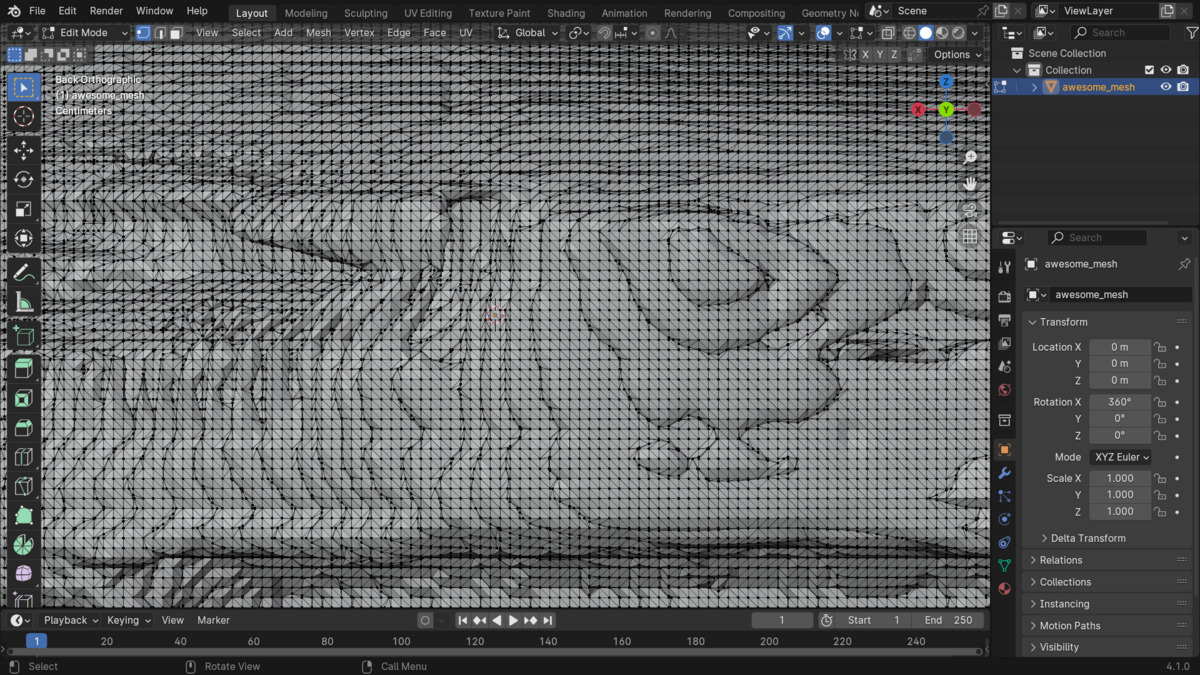Hide awesome_mesh in viewport with eye icon

click(x=1165, y=87)
